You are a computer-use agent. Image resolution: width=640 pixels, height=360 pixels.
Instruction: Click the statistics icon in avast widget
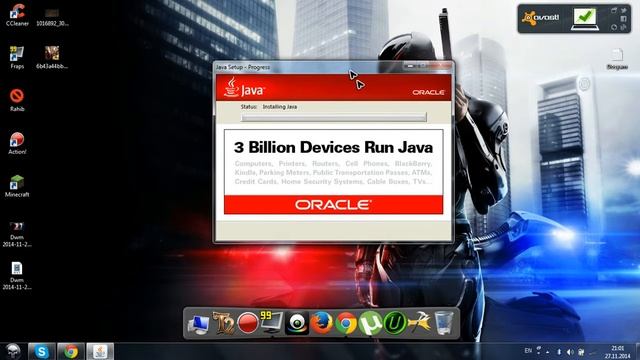point(623,27)
